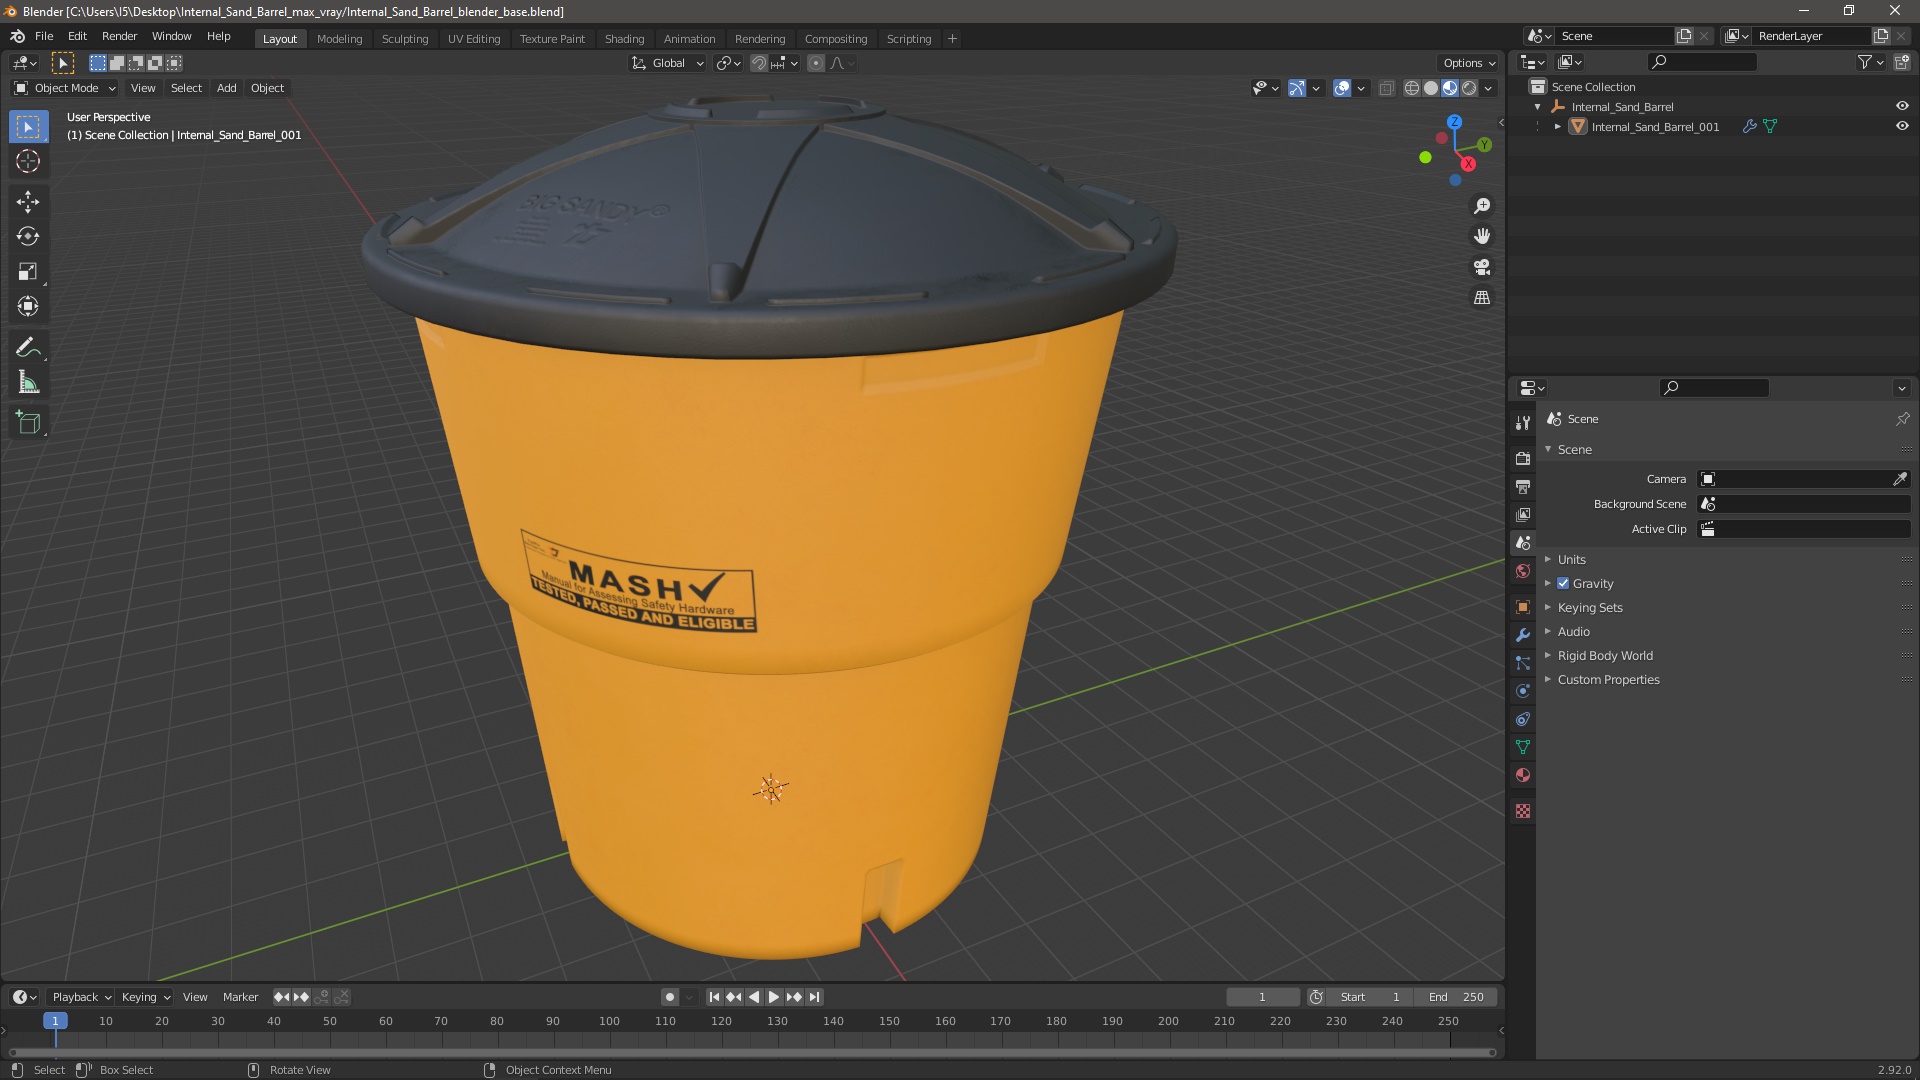Switch perspective/orthographic grid icon
This screenshot has height=1080, width=1920.
[1482, 298]
